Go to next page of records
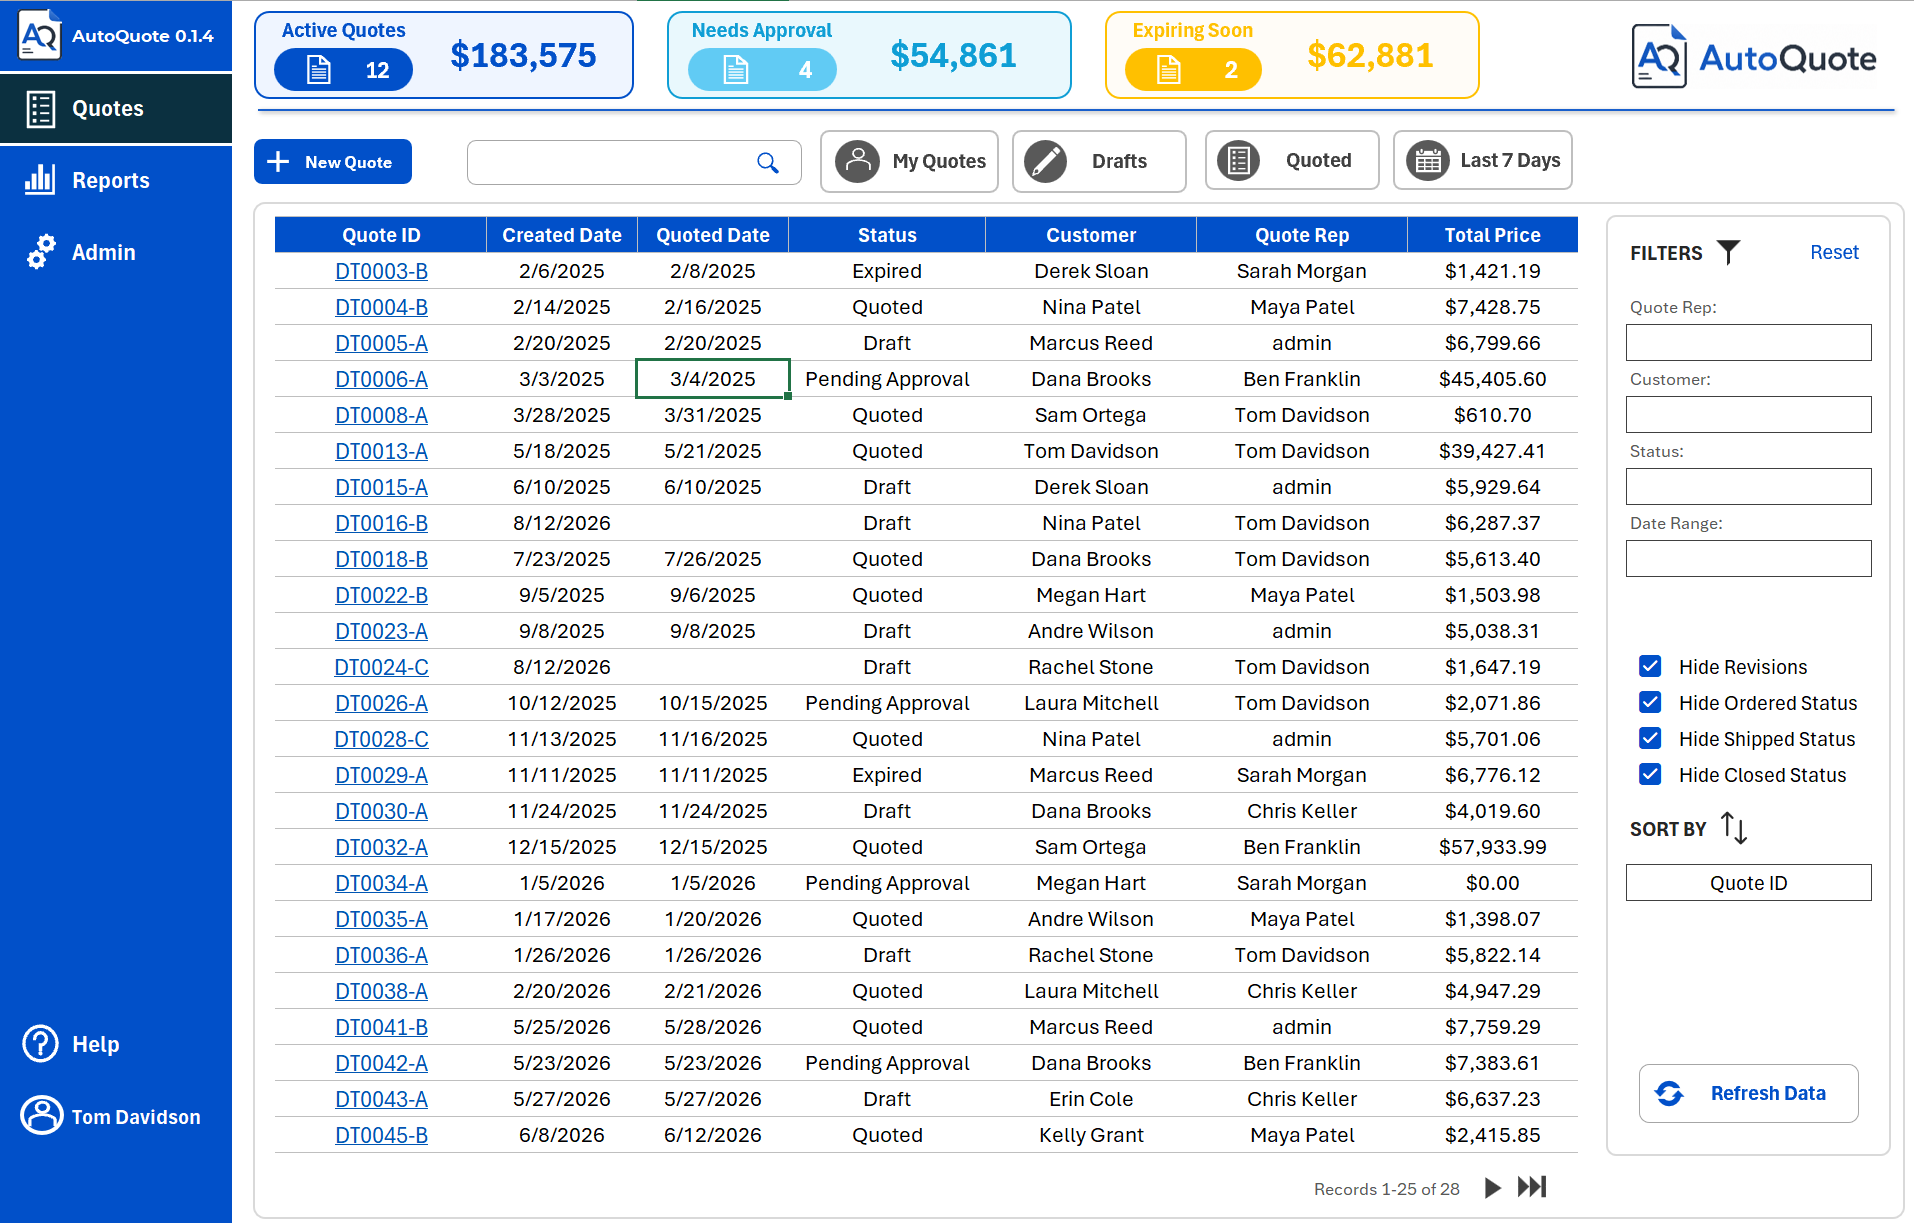The image size is (1914, 1223). click(x=1493, y=1188)
